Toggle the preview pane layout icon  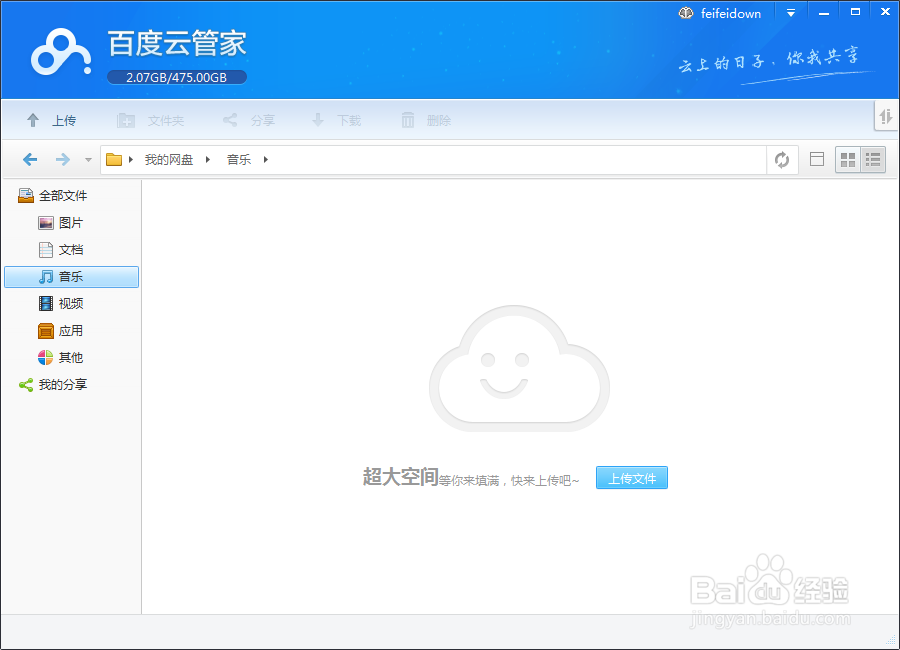(817, 159)
